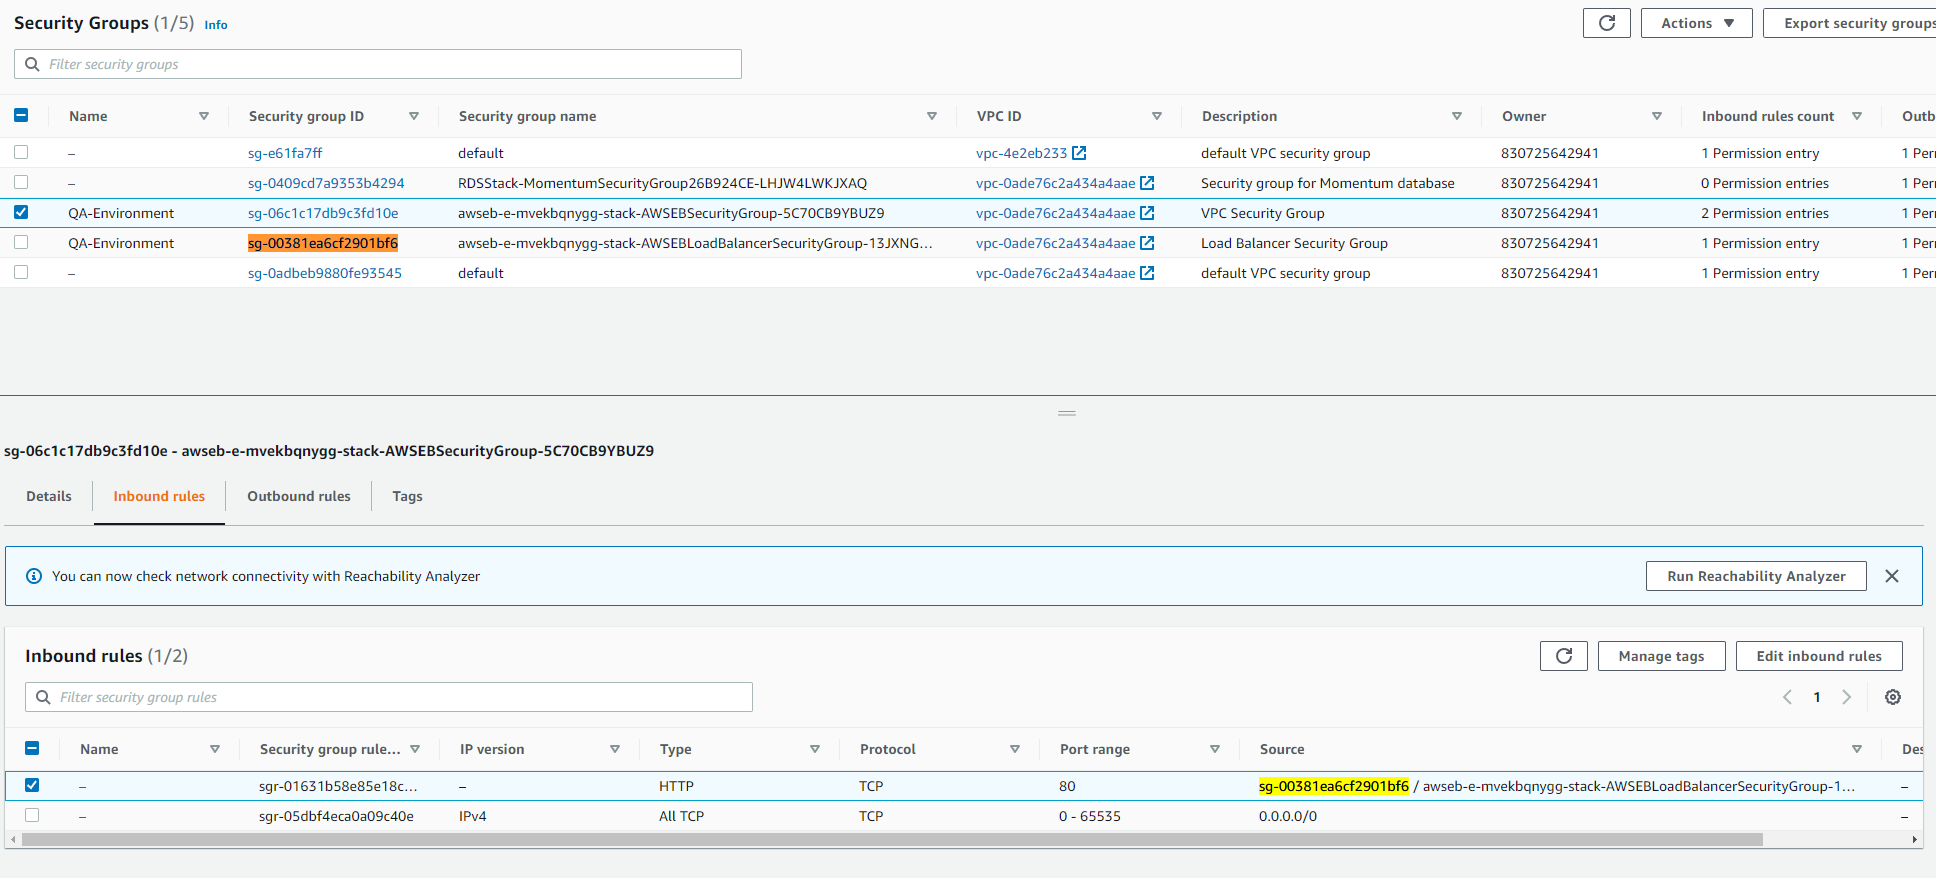Select the sg-e61fa7ff row checkbox
The width and height of the screenshot is (1936, 878).
coord(21,152)
